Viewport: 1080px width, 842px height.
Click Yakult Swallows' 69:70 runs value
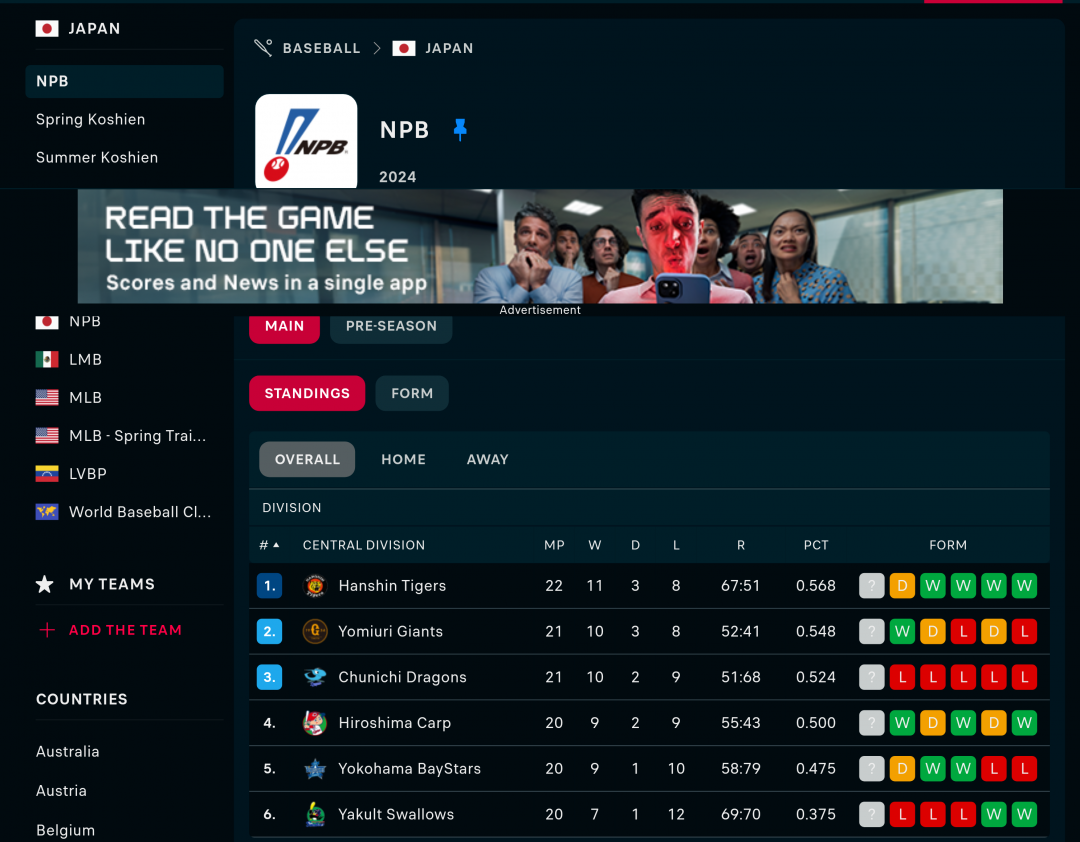[x=741, y=814]
